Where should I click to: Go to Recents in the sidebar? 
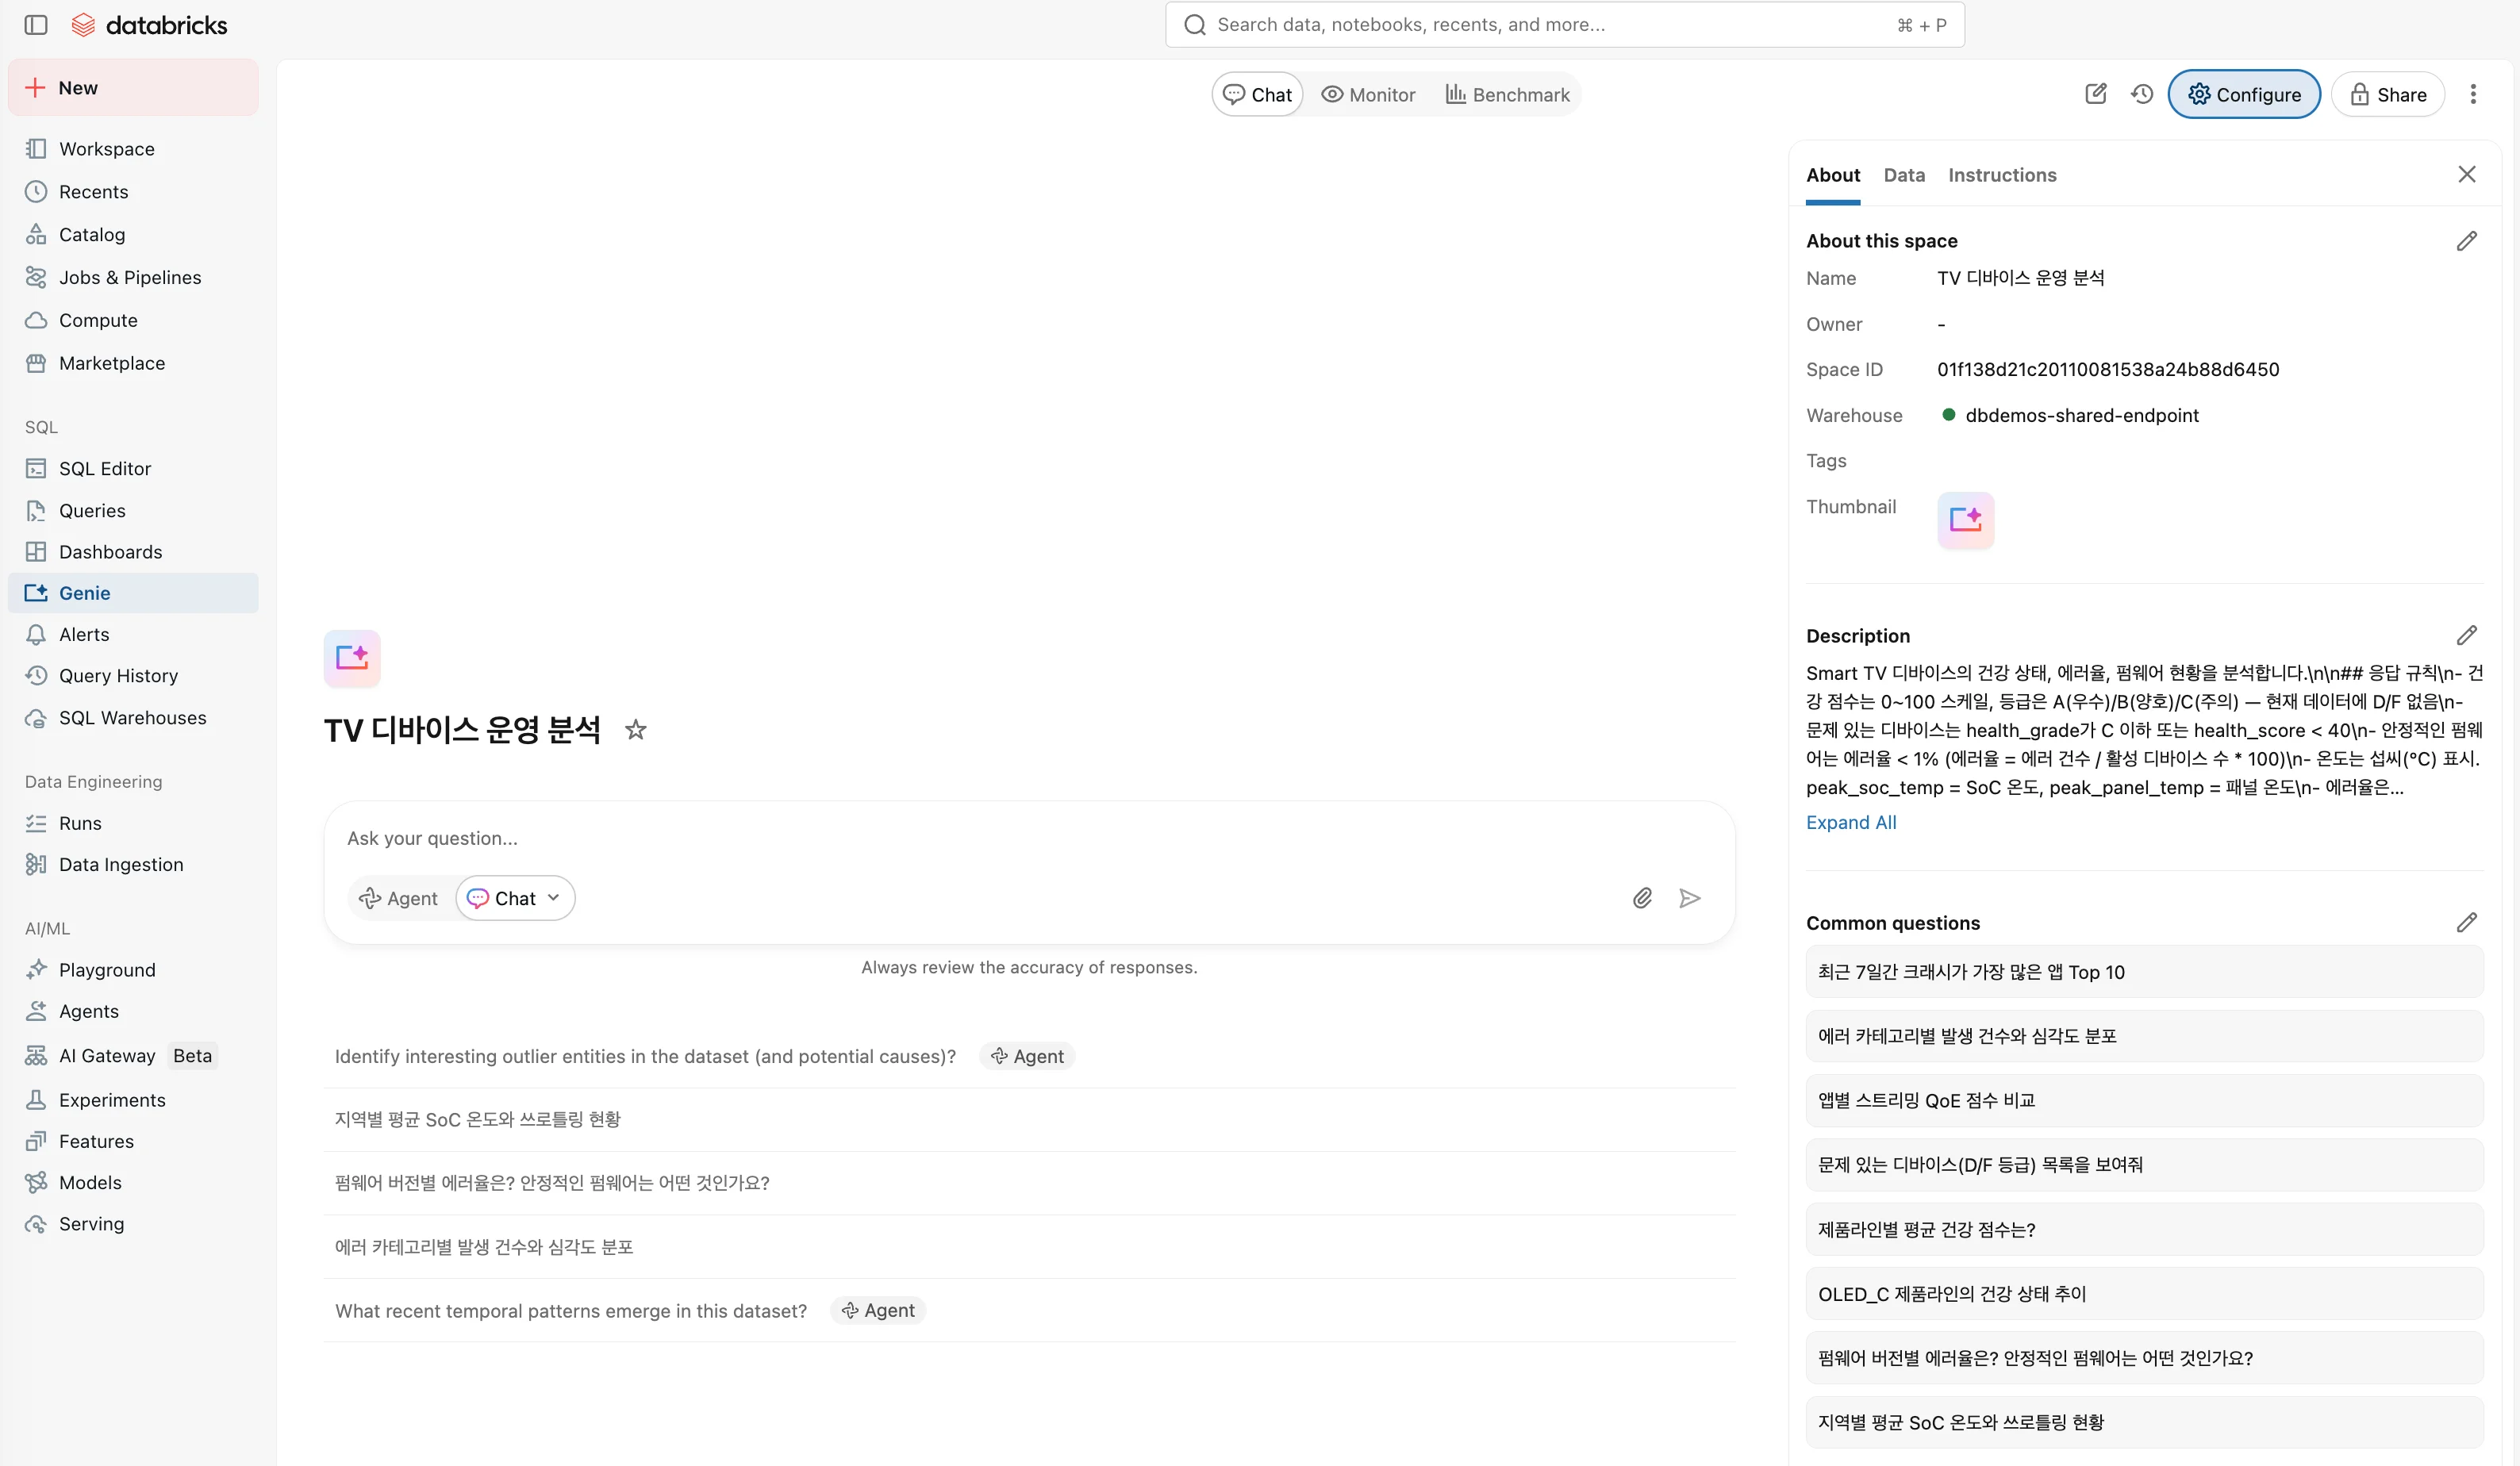[x=133, y=192]
